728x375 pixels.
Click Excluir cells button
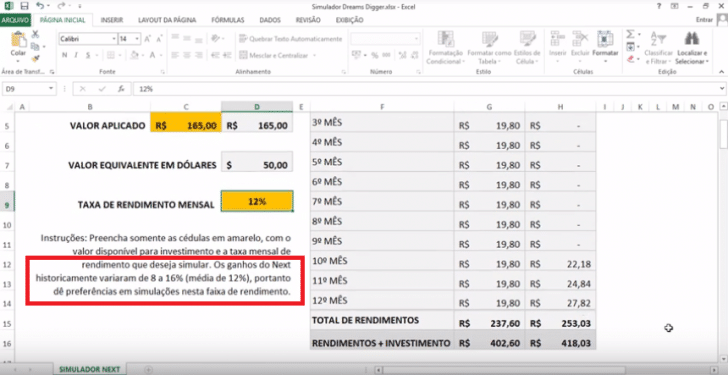pyautogui.click(x=580, y=48)
